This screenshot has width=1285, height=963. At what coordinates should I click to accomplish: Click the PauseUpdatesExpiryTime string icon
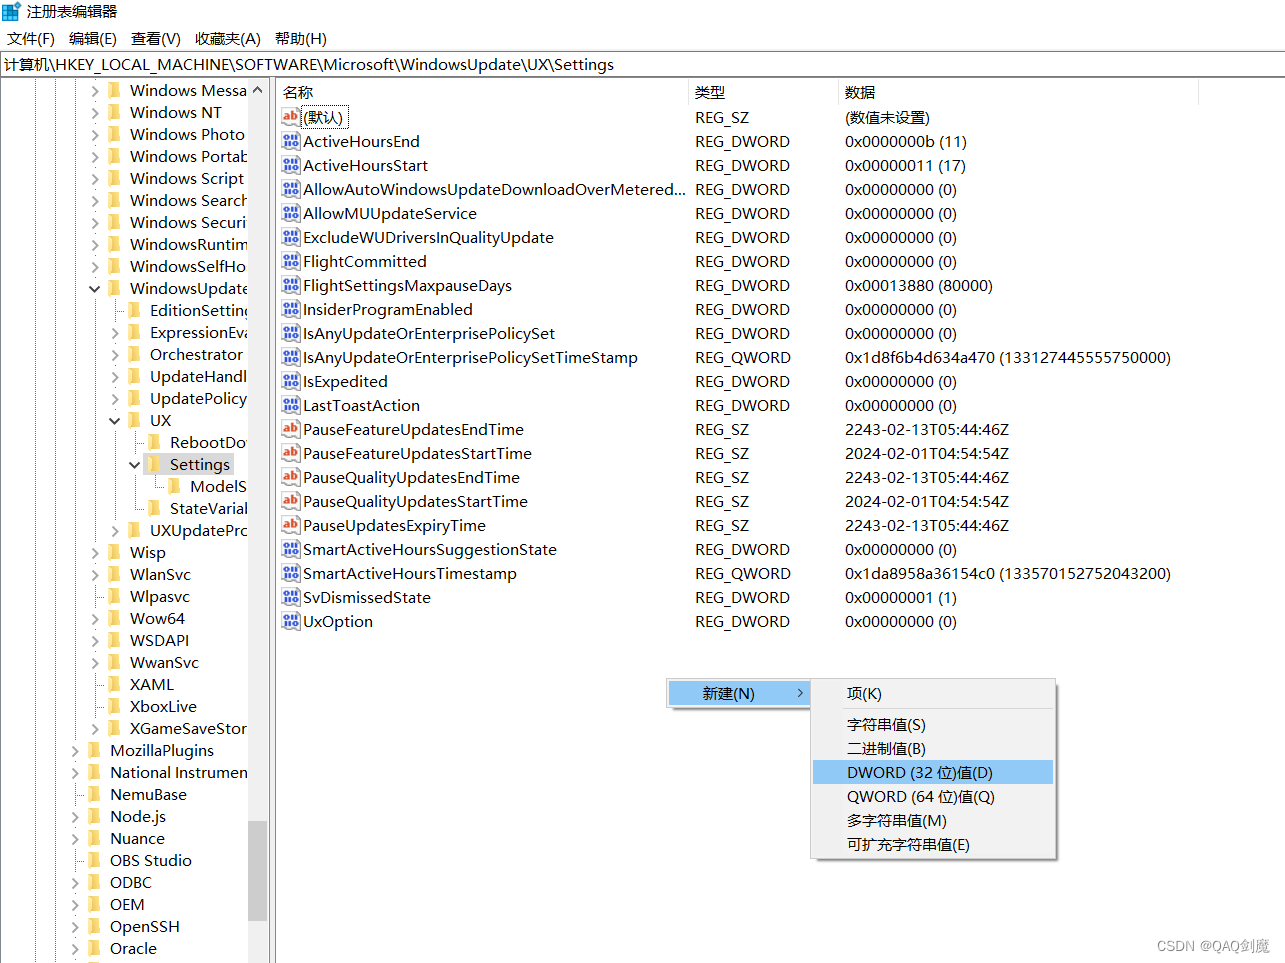click(291, 525)
